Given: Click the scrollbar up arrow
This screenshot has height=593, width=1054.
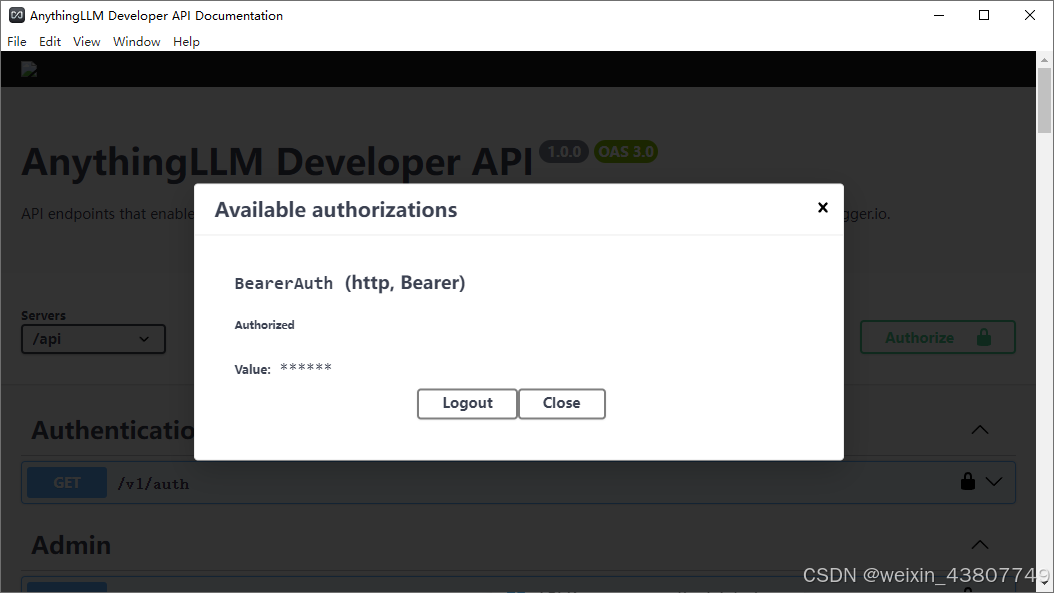Looking at the screenshot, I should point(1044,59).
